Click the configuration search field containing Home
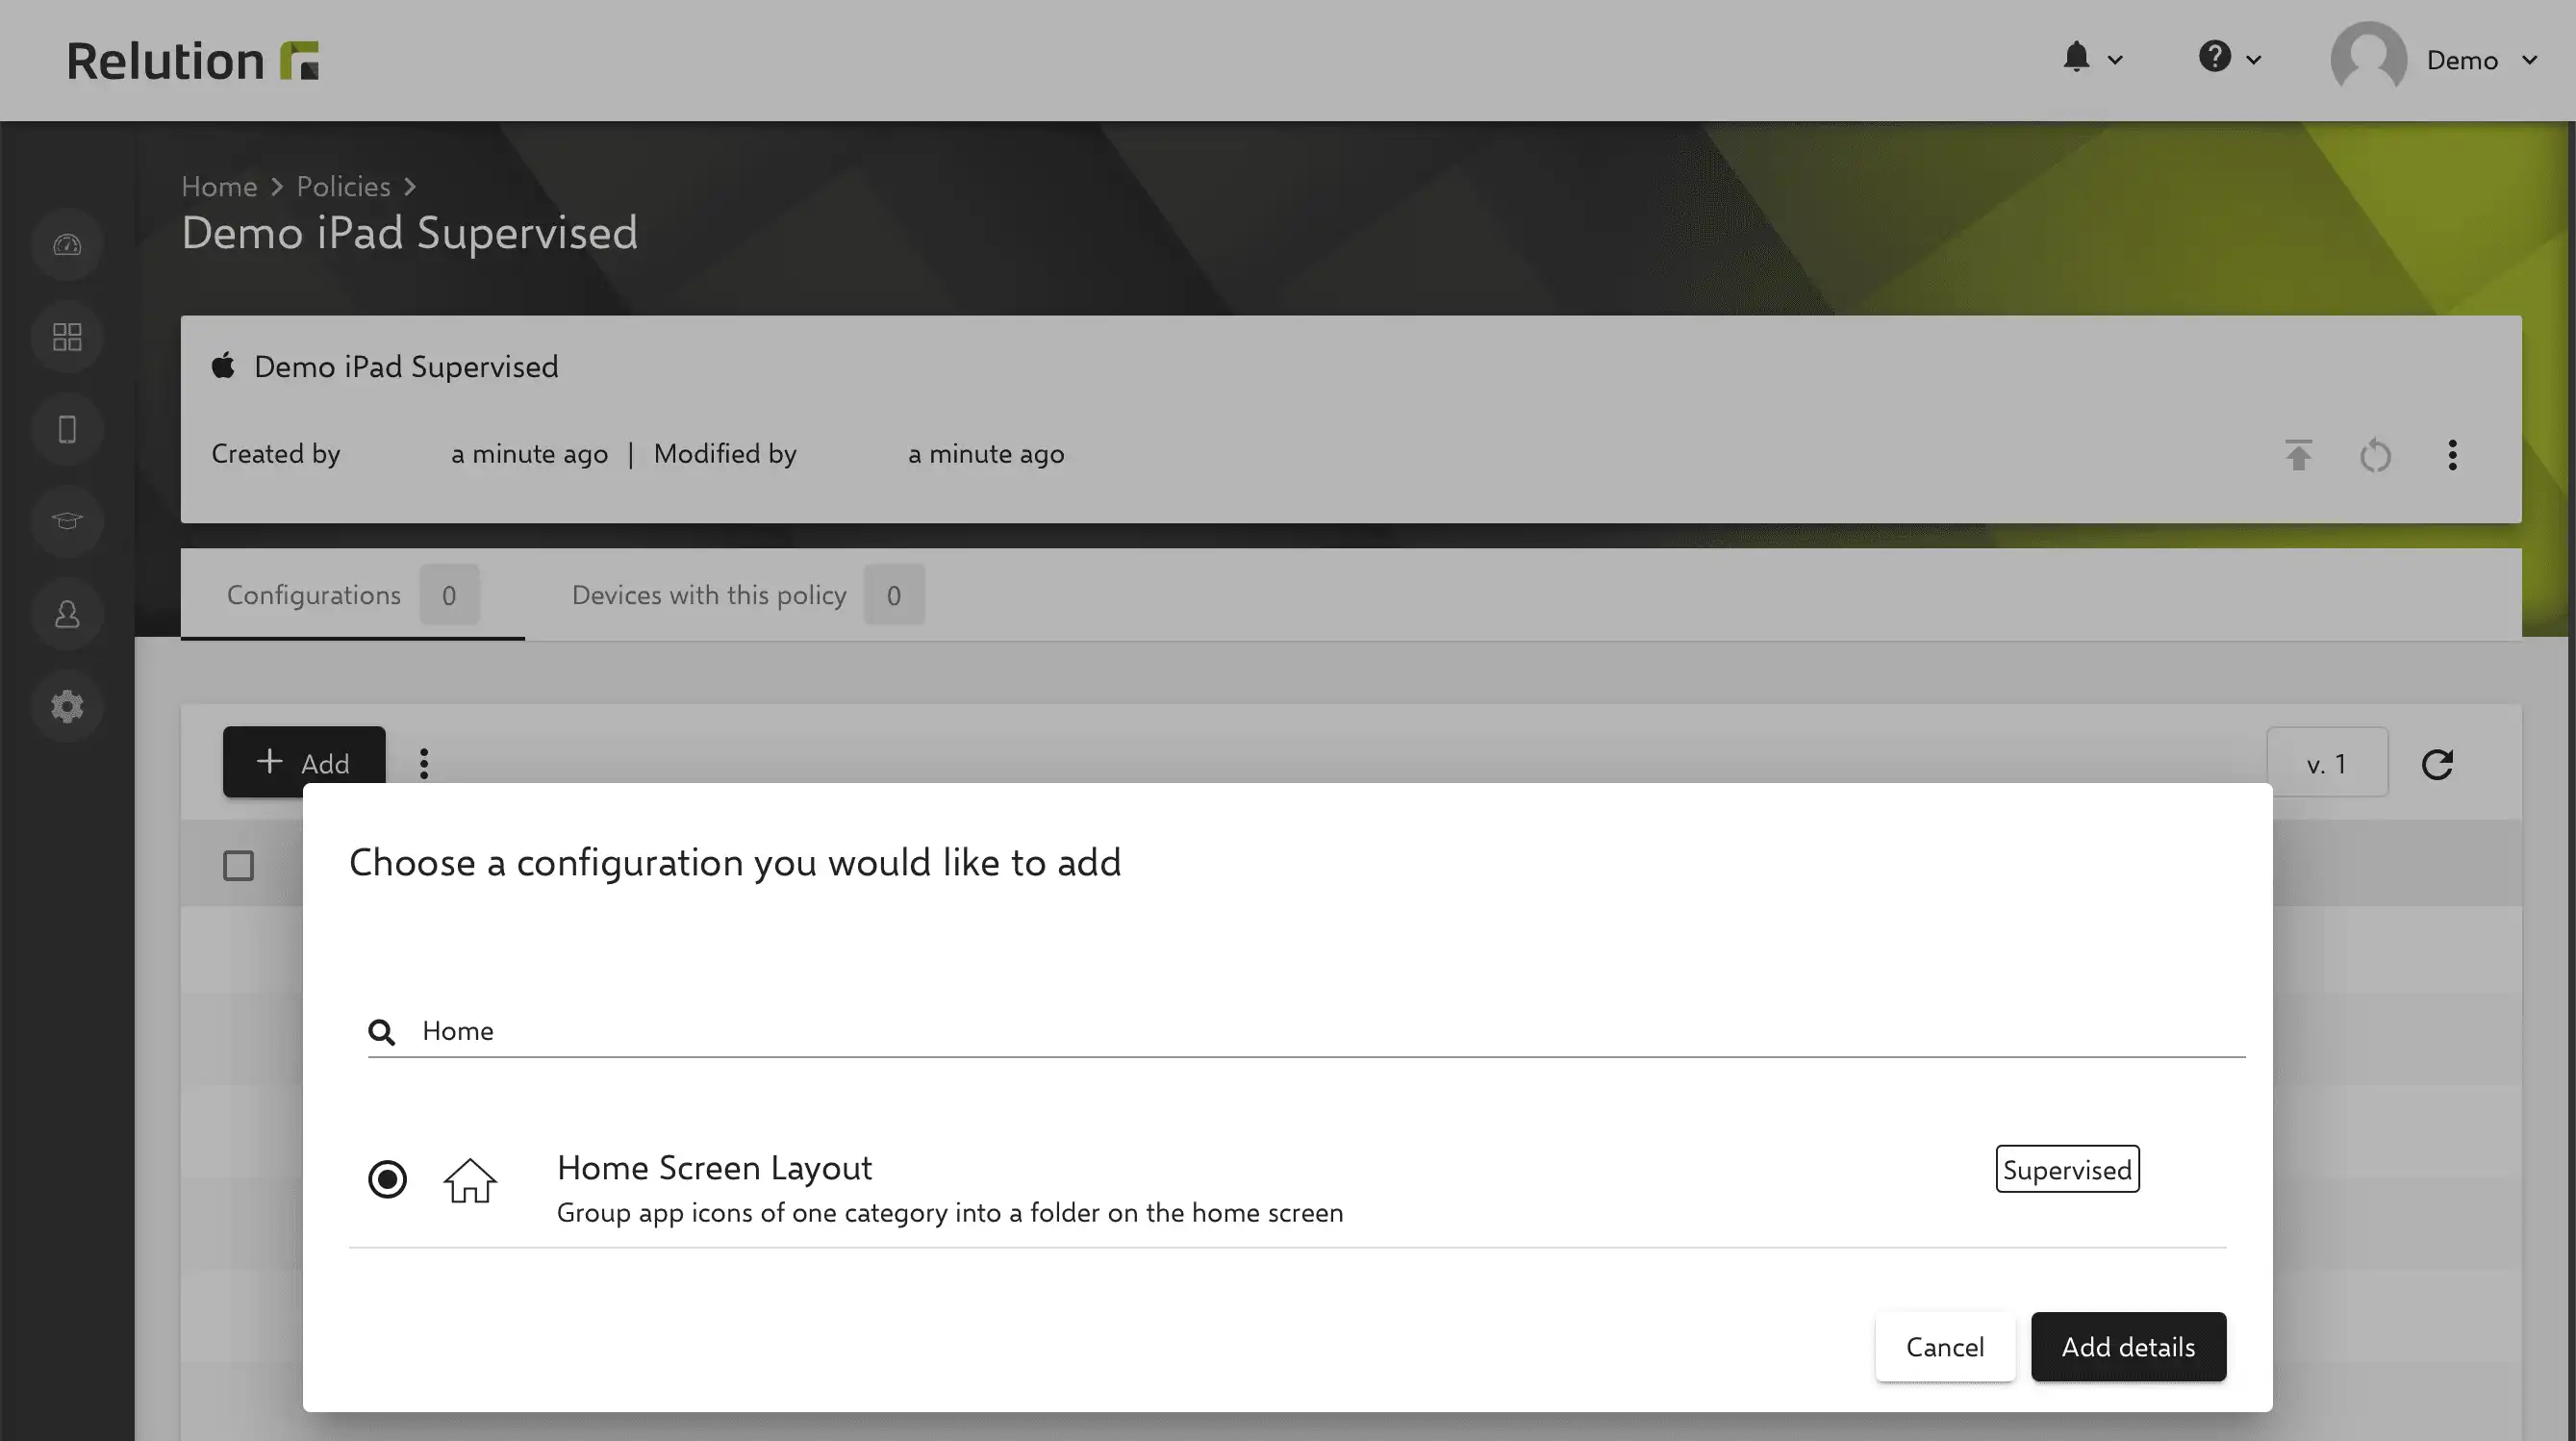Viewport: 2576px width, 1441px height. tap(1306, 1031)
